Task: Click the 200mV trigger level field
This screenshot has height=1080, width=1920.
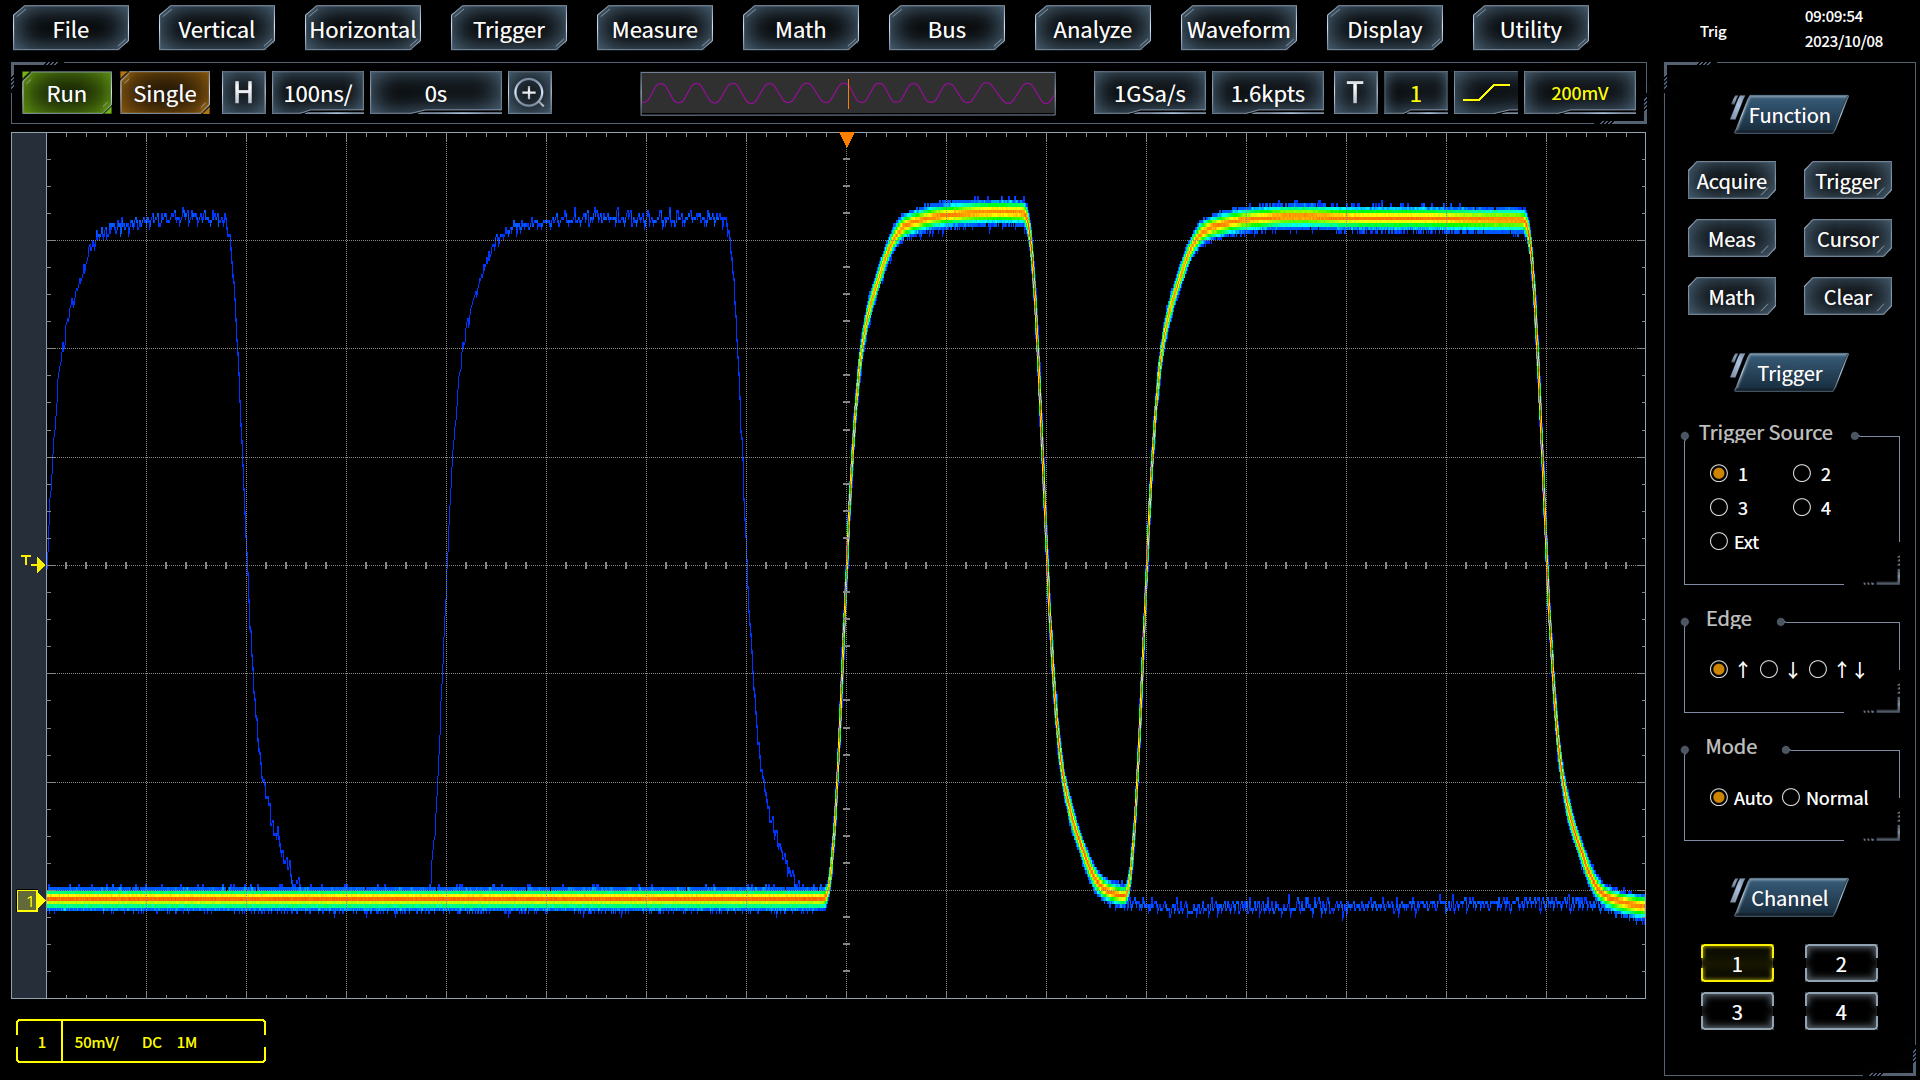Action: tap(1579, 93)
